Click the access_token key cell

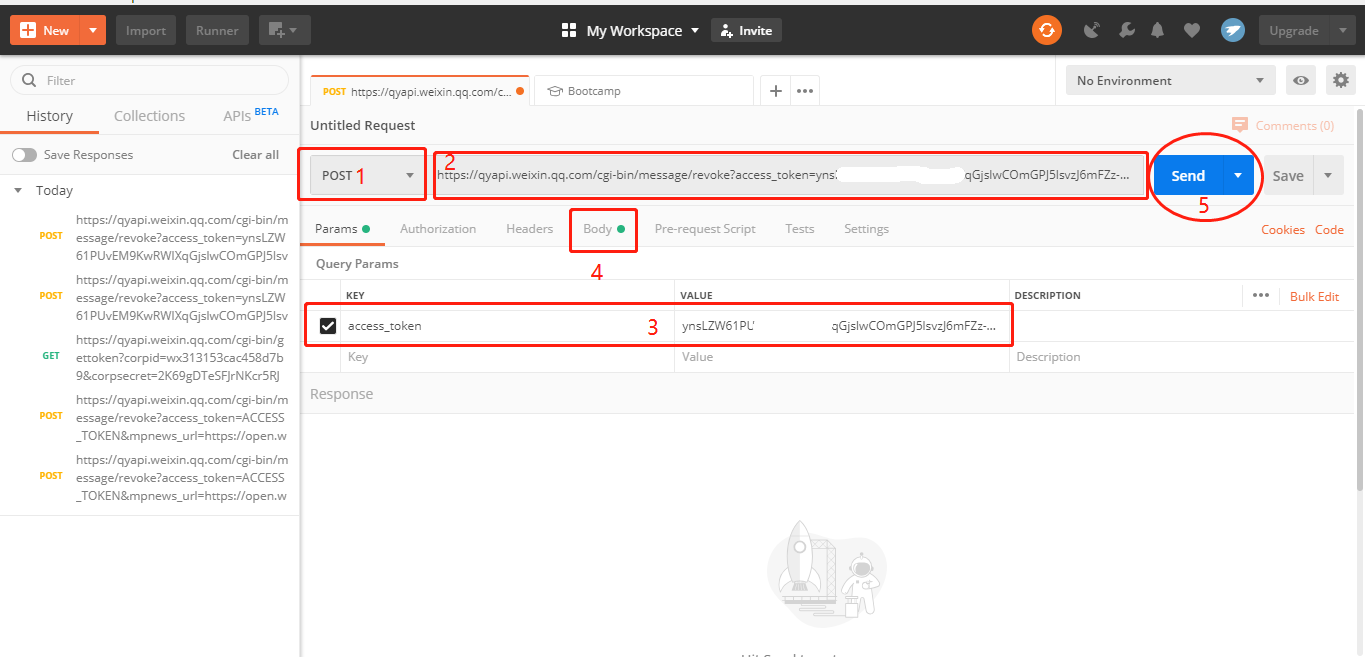[x=507, y=326]
